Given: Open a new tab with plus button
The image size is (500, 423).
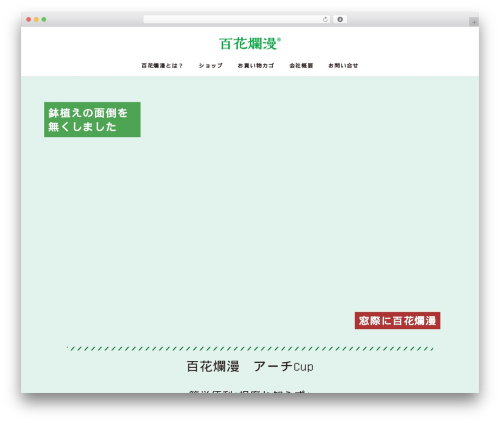Looking at the screenshot, I should click(474, 22).
